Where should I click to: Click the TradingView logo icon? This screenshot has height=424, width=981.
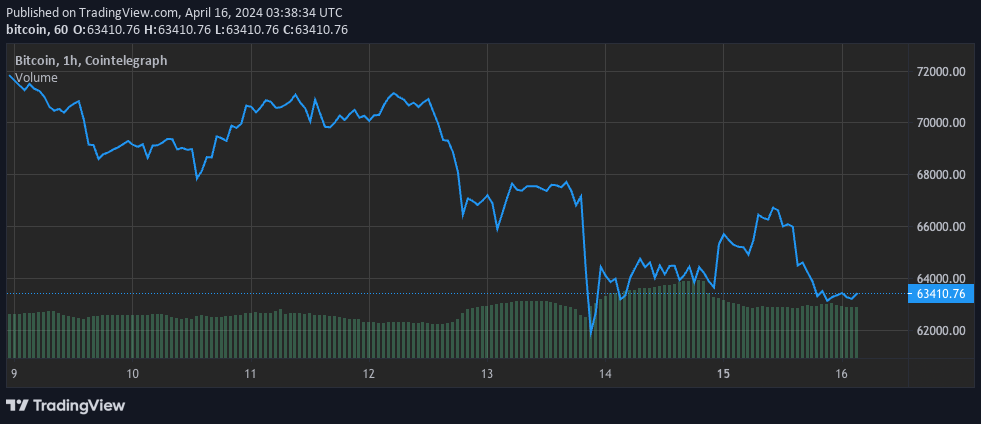(17, 405)
